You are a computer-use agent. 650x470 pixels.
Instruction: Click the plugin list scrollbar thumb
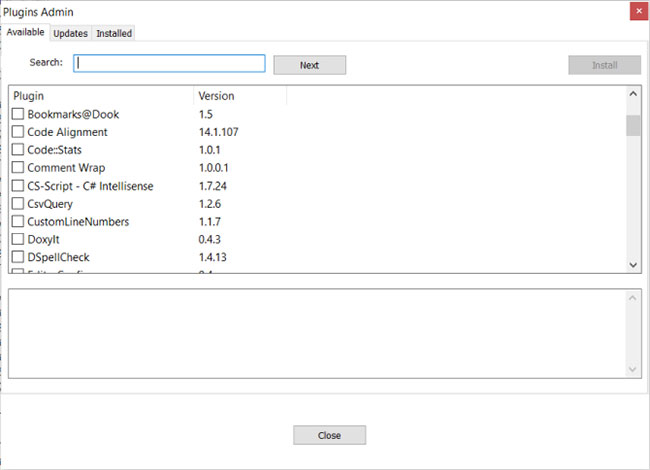tap(633, 125)
